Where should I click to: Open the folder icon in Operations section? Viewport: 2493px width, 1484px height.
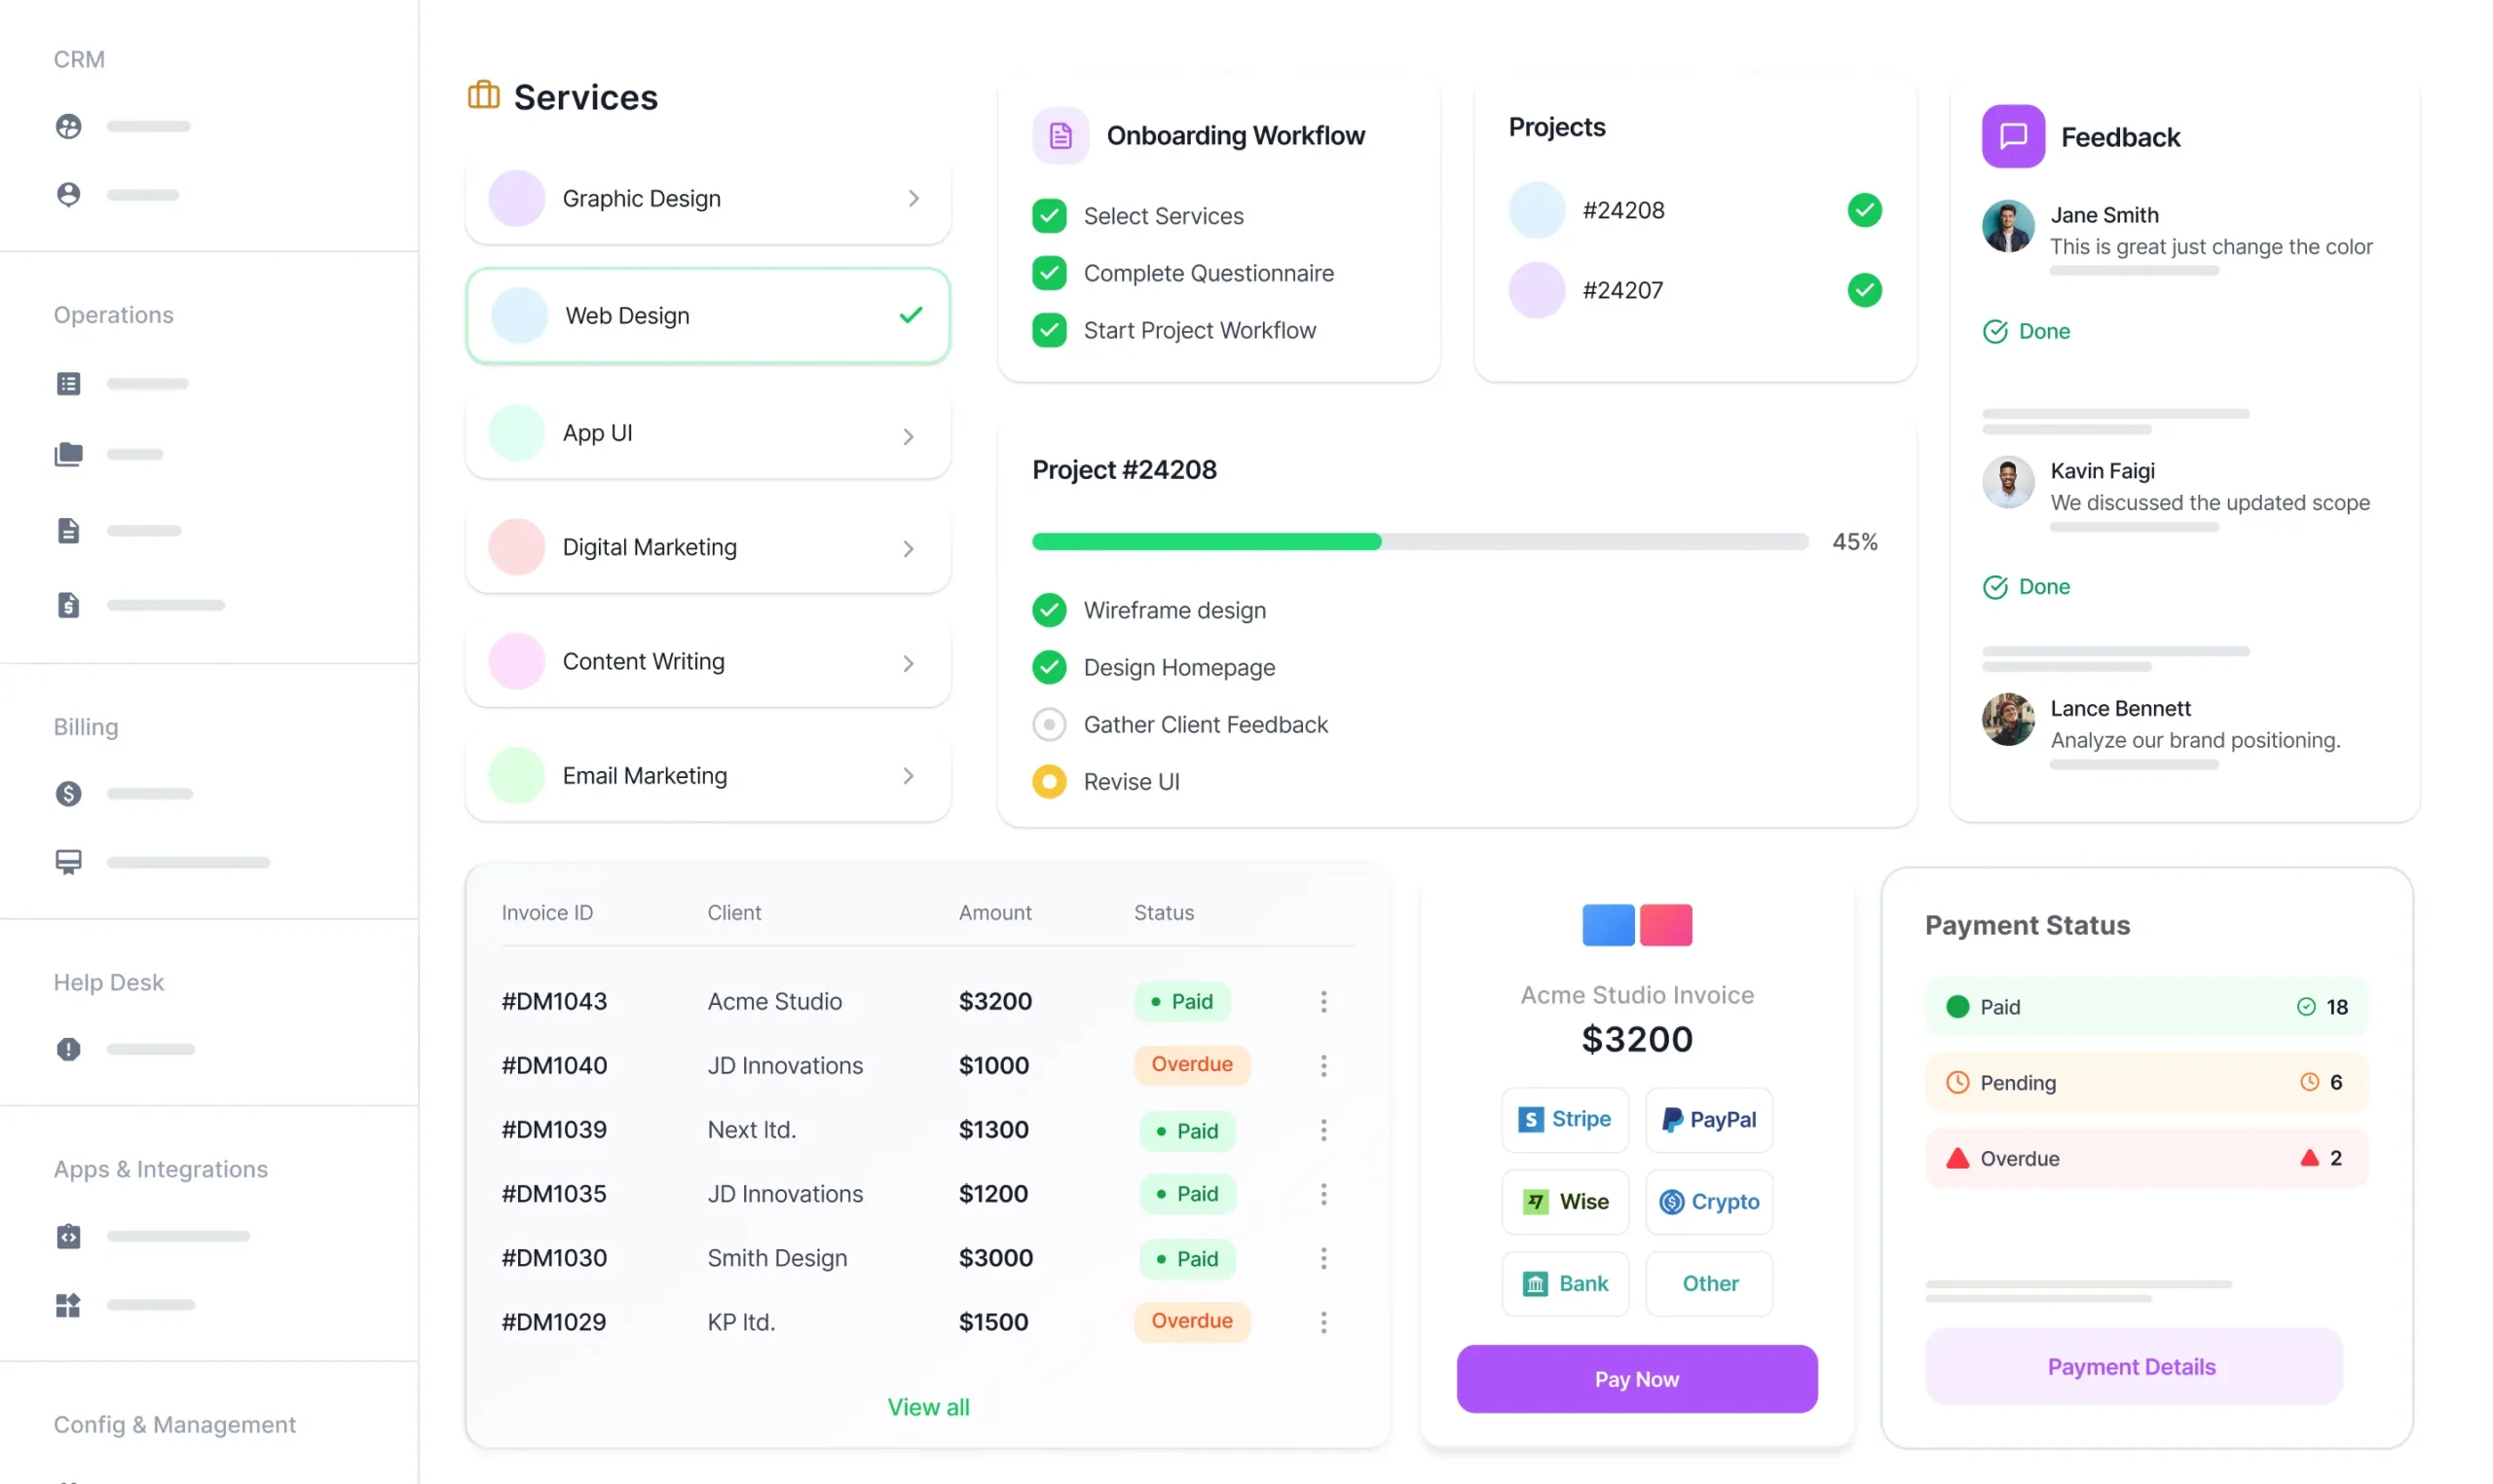[x=68, y=454]
